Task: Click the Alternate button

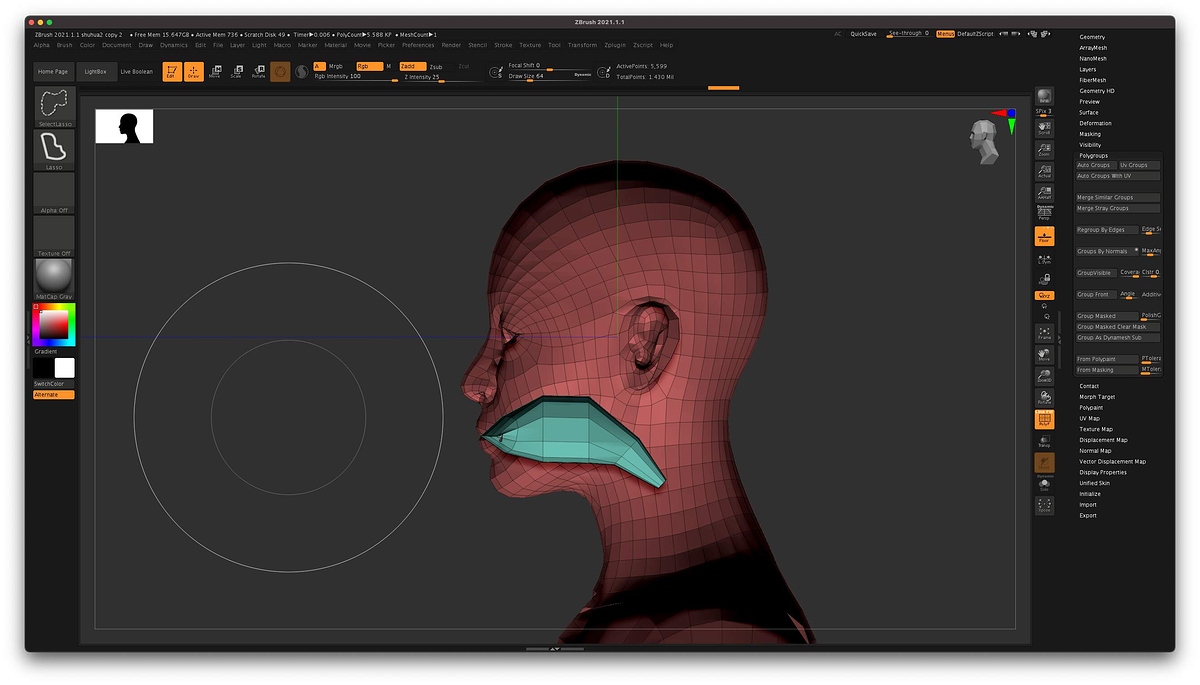Action: pos(54,394)
